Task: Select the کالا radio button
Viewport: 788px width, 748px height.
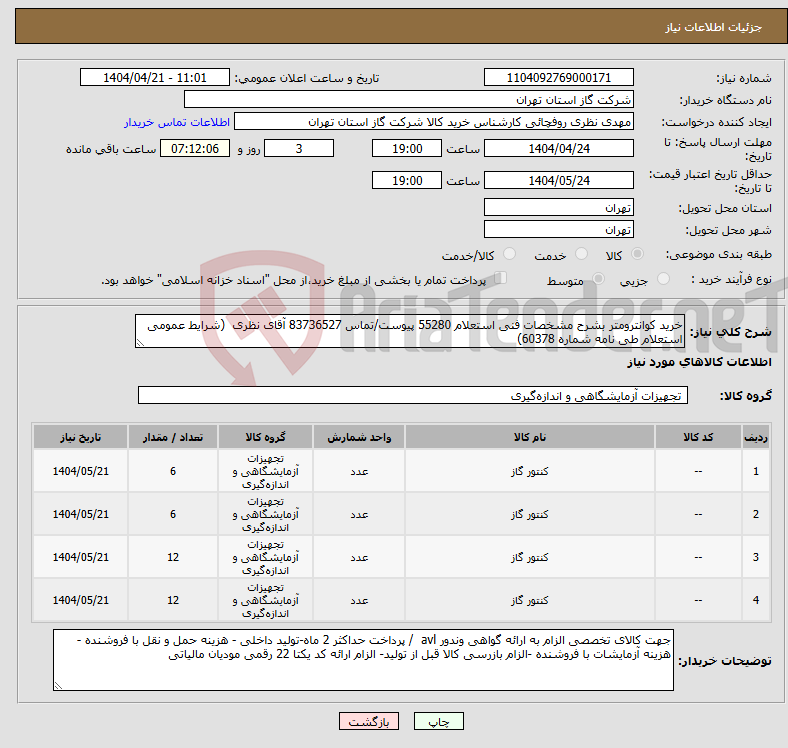Action: 637,254
